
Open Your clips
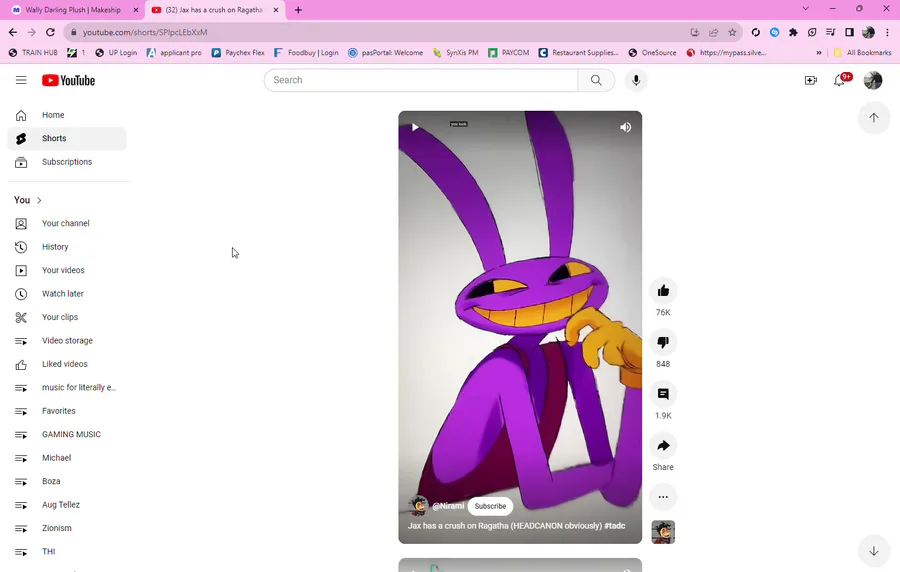pos(67,317)
